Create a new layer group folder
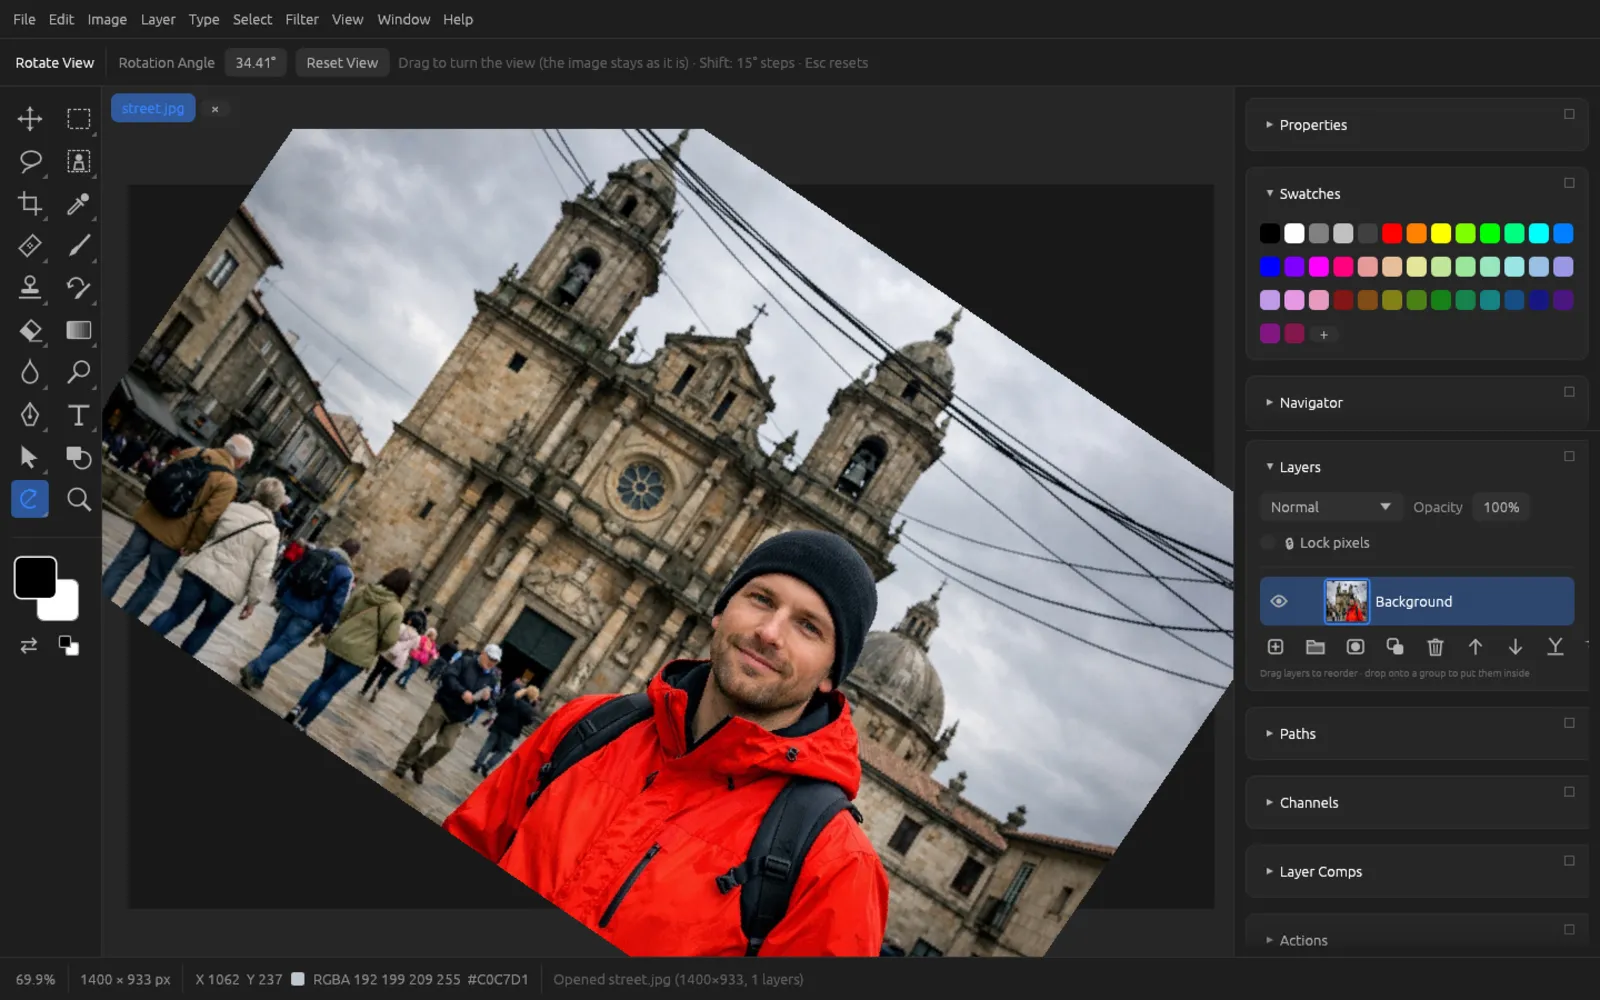1600x1000 pixels. (1315, 647)
